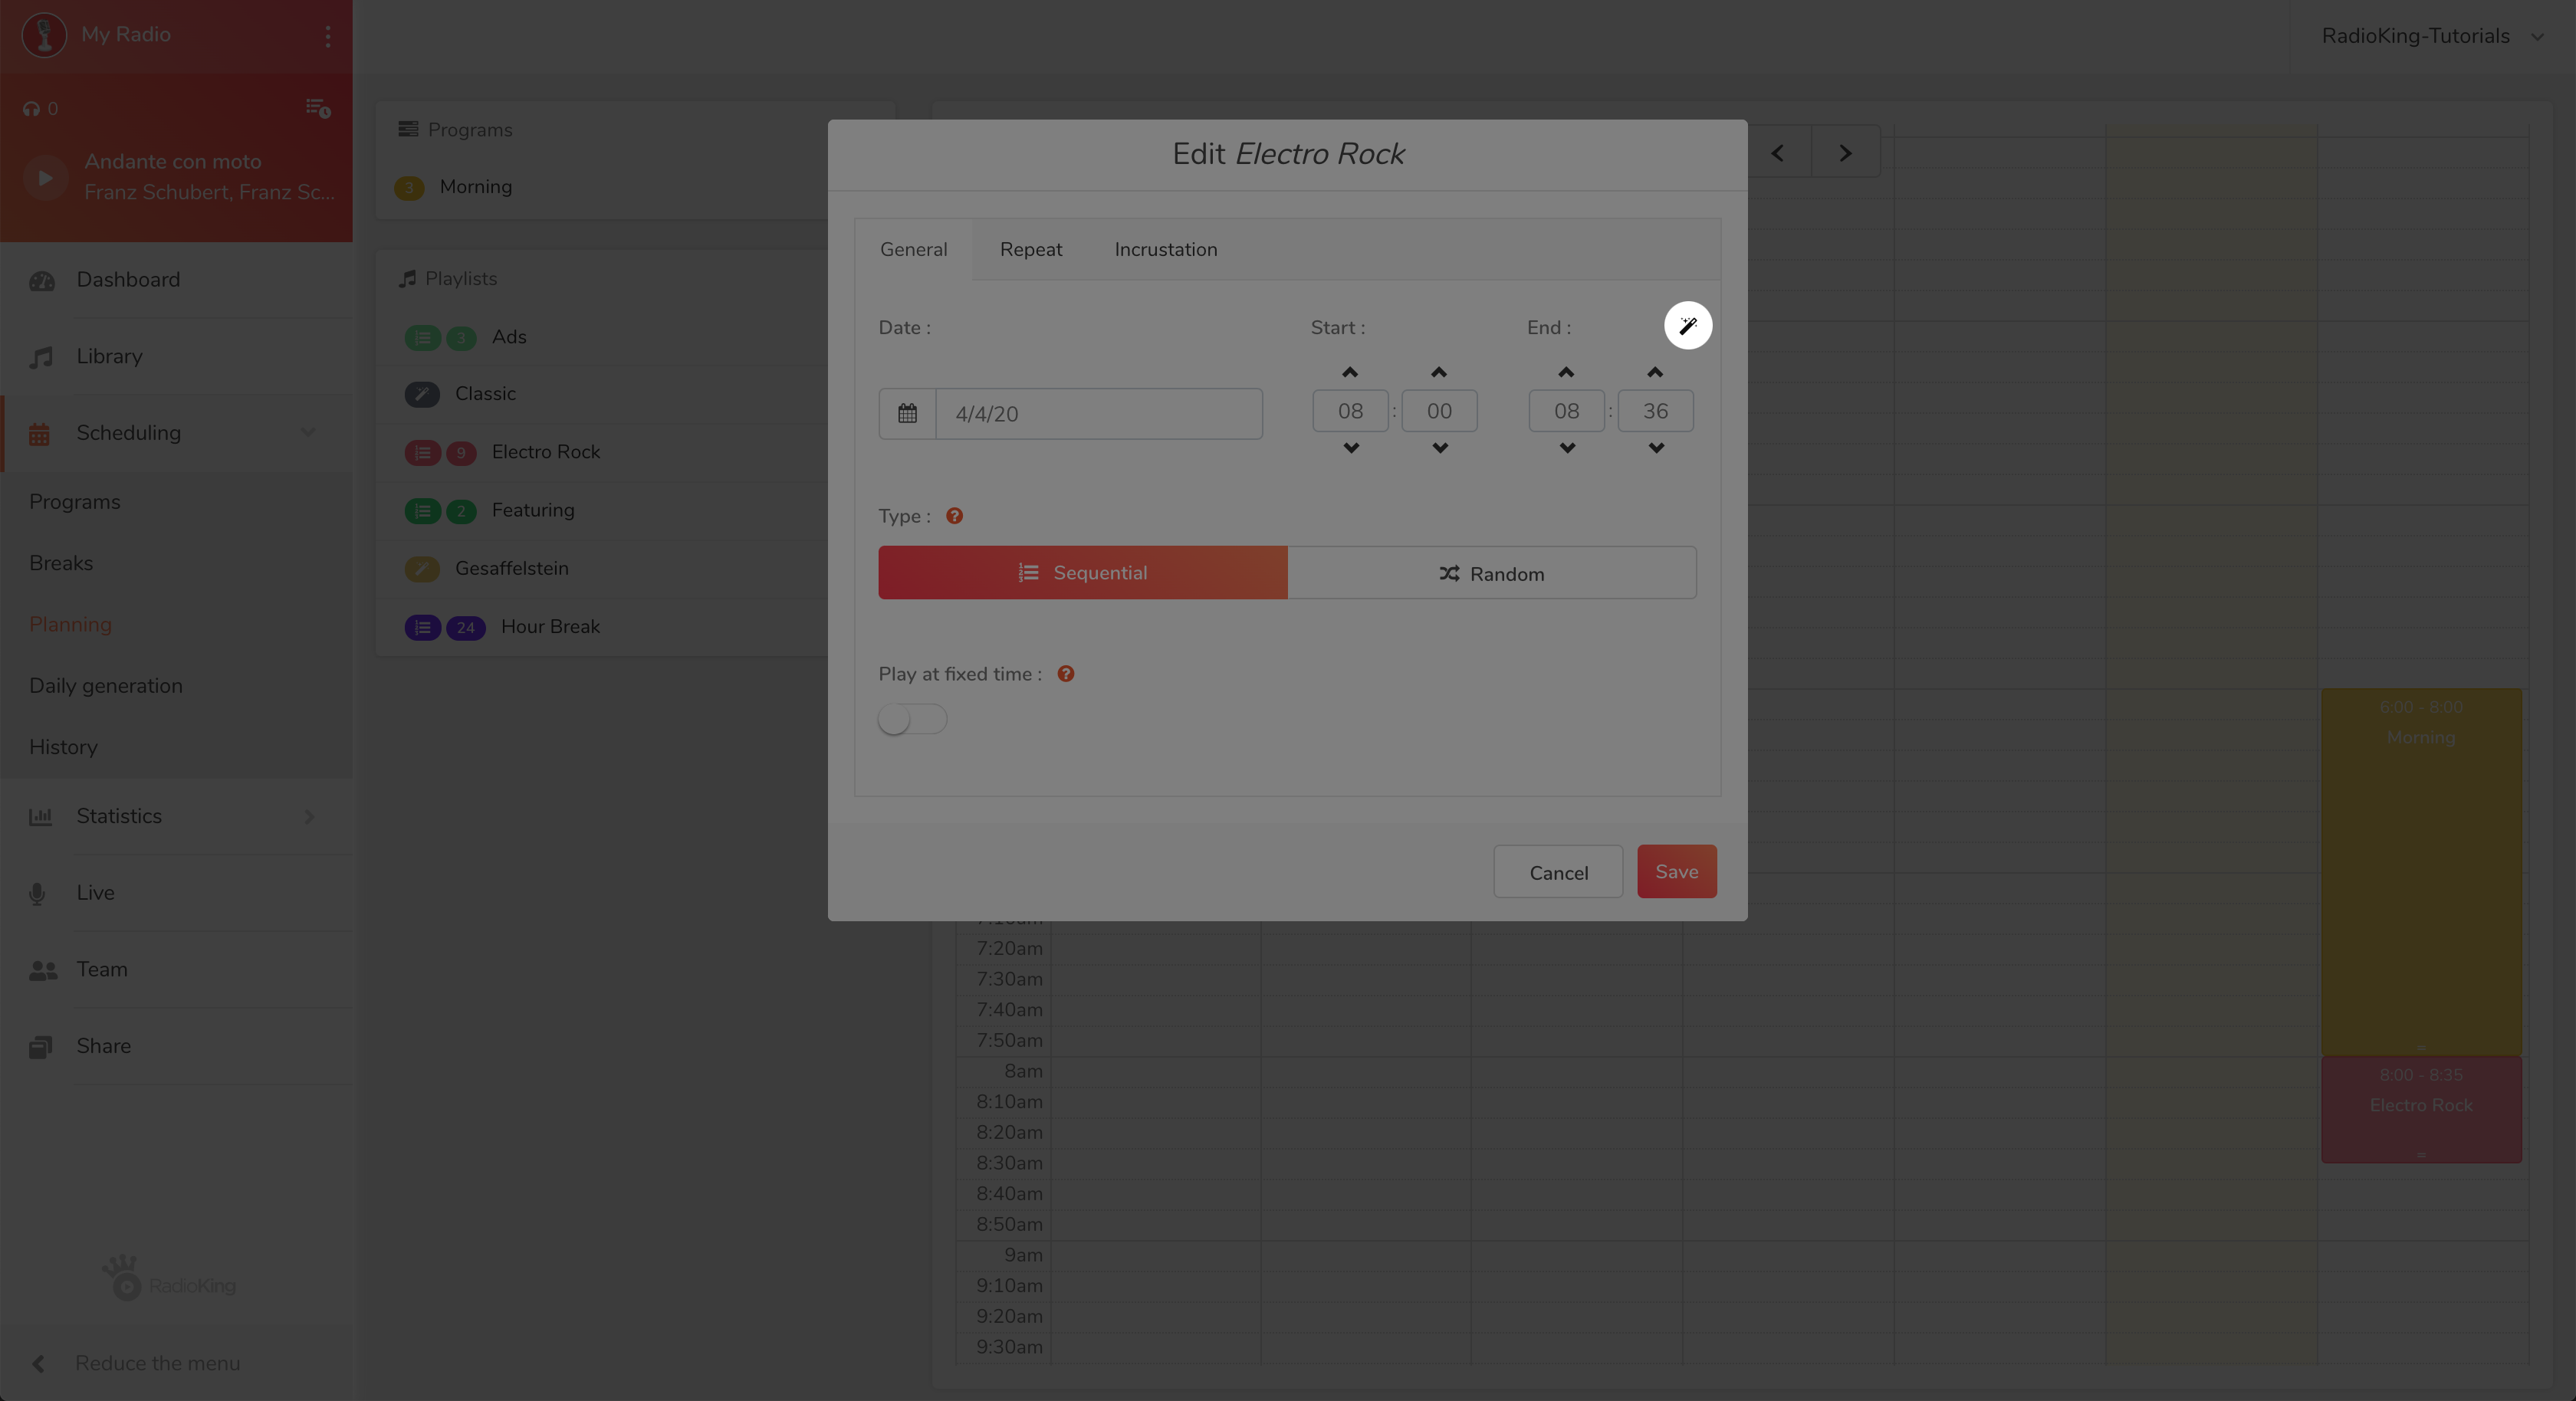Image resolution: width=2576 pixels, height=1401 pixels.
Task: Click the red 9 badge of Electro Rock
Action: [x=461, y=452]
